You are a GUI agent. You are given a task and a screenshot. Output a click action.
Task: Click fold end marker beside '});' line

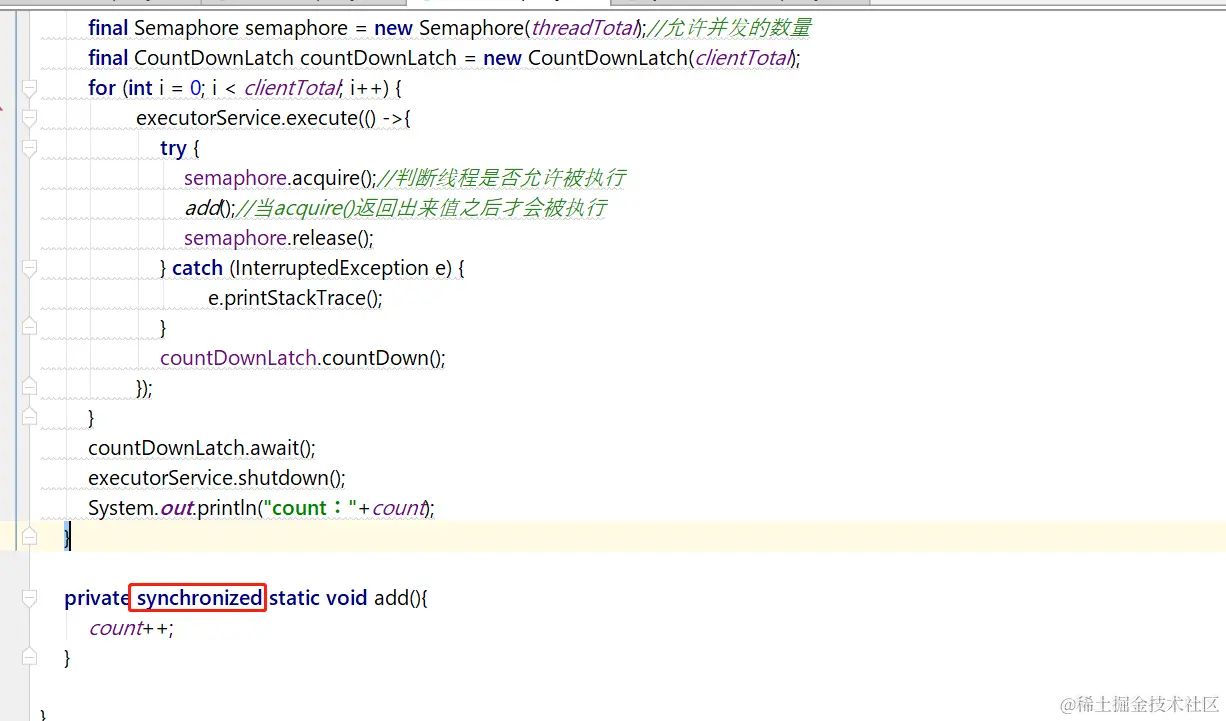point(29,387)
